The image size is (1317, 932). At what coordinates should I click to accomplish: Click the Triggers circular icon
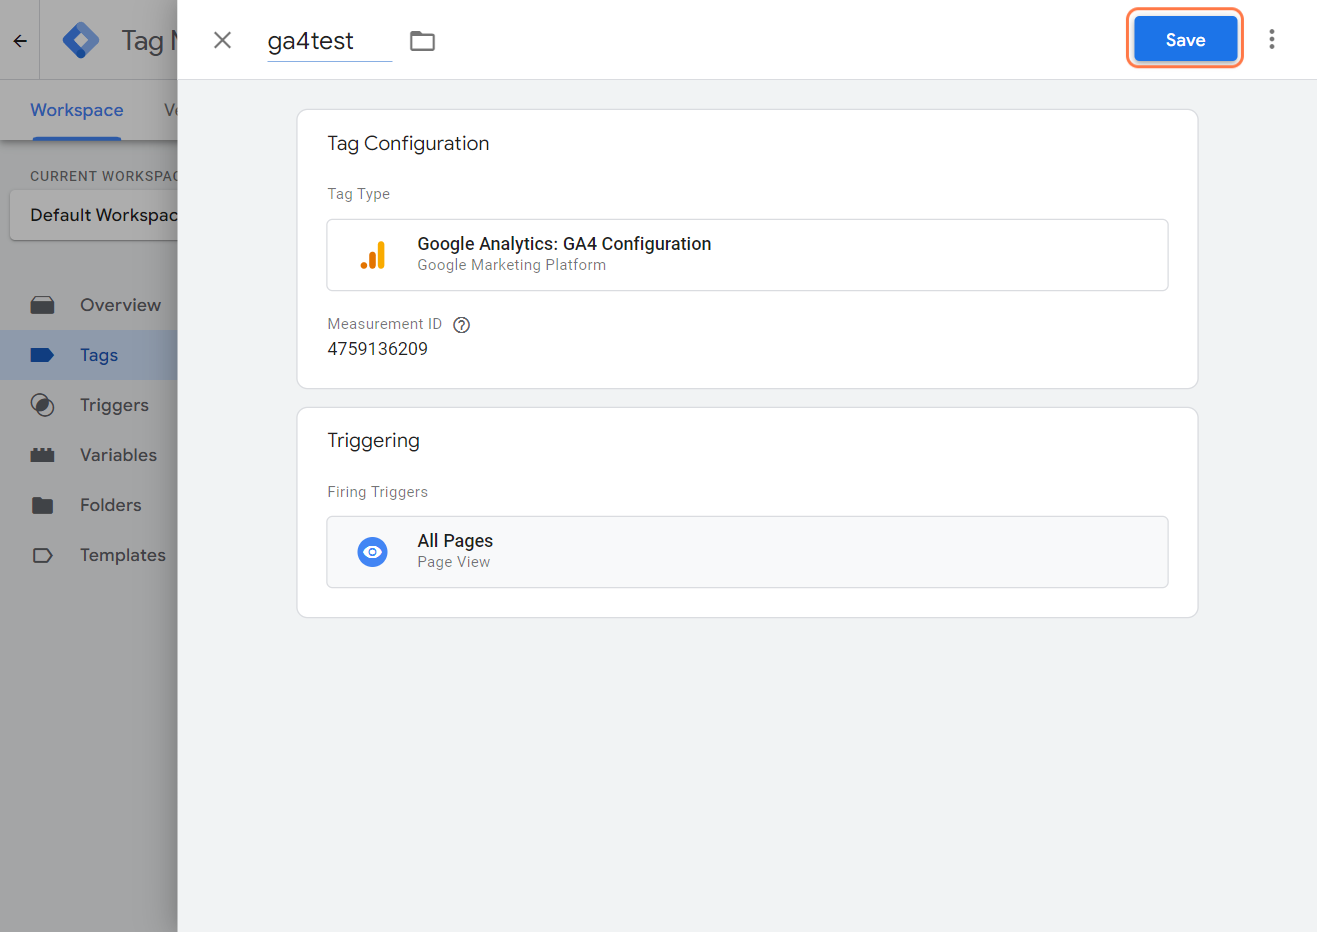click(x=42, y=405)
